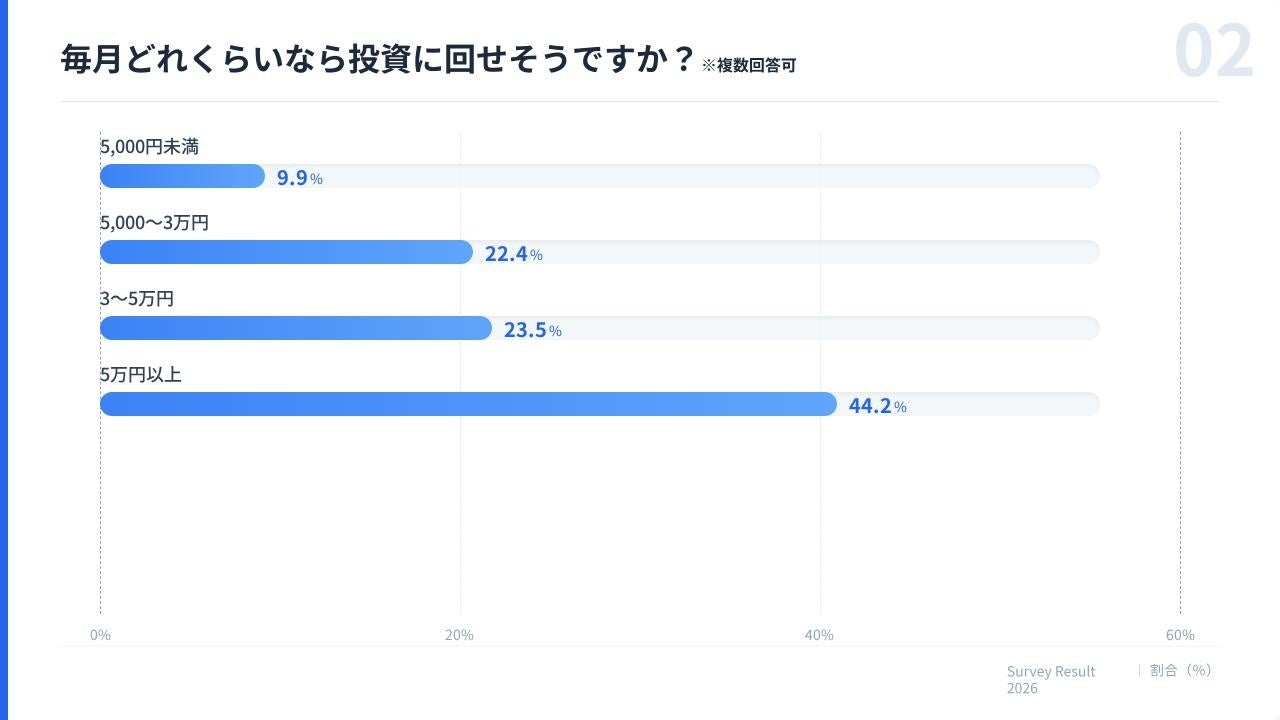Select the 3〜5万円 category label
Screen dimensions: 1280x720
point(137,299)
